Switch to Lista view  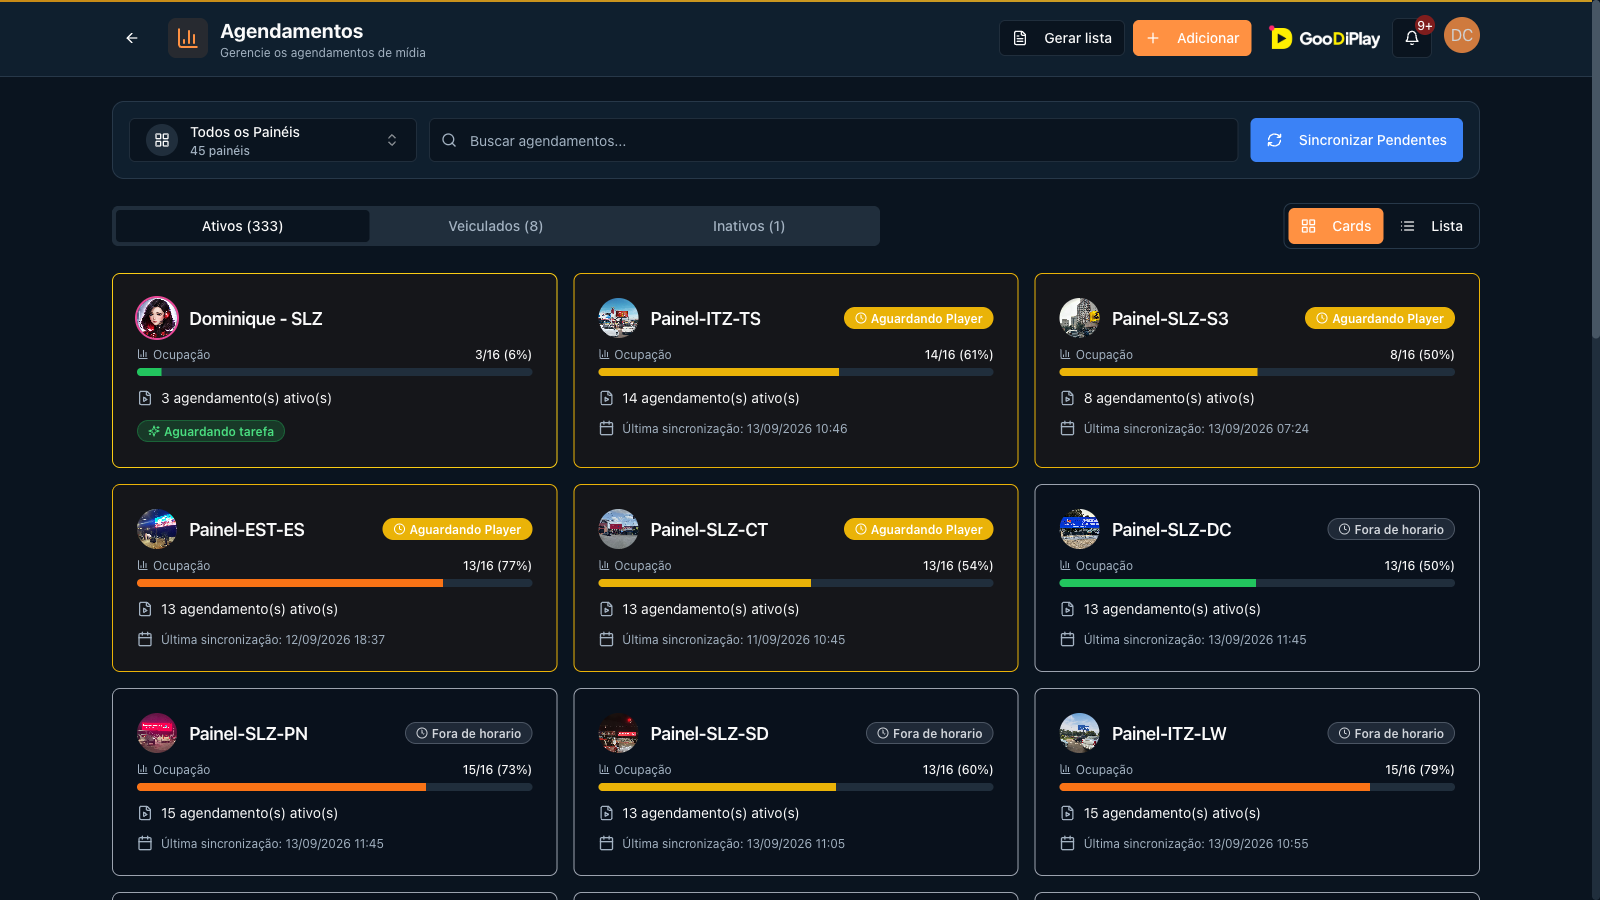coord(1431,226)
